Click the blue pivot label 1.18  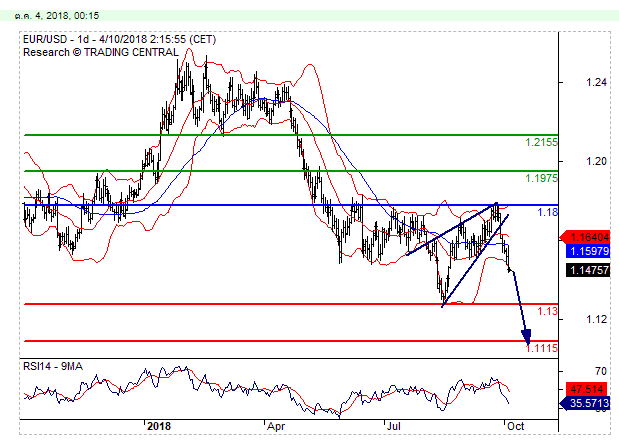tap(548, 212)
